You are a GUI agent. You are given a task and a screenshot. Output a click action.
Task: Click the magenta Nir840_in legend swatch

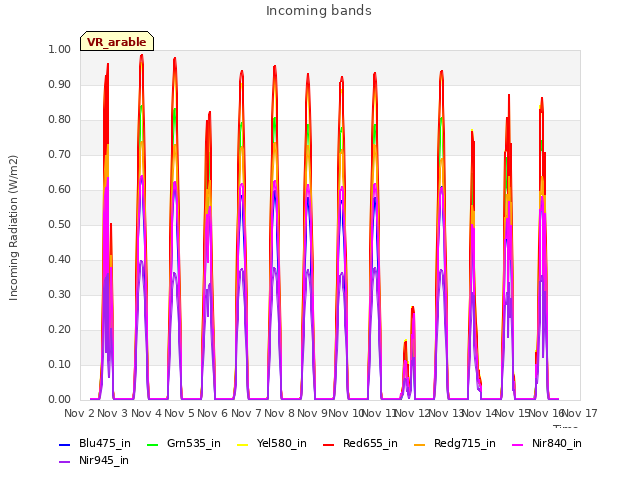[x=518, y=444]
